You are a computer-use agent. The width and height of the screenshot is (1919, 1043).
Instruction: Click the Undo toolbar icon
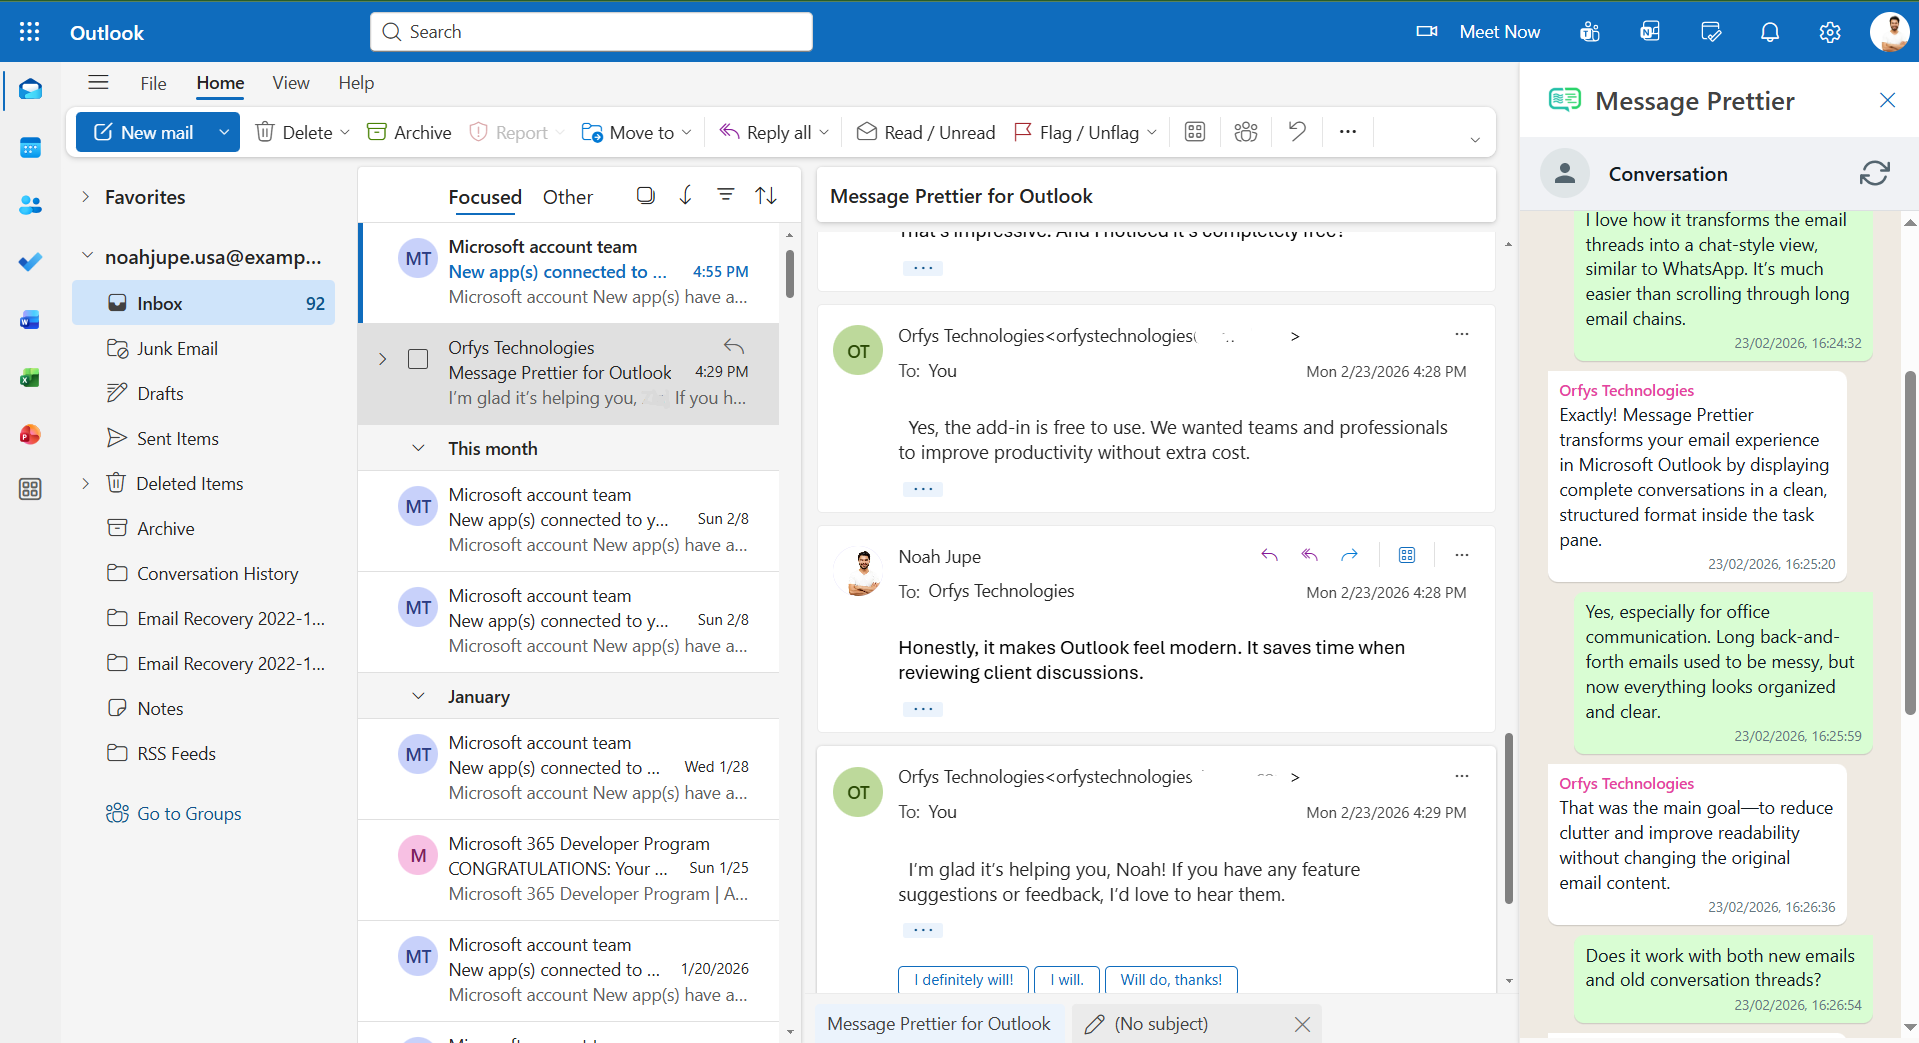pyautogui.click(x=1297, y=131)
